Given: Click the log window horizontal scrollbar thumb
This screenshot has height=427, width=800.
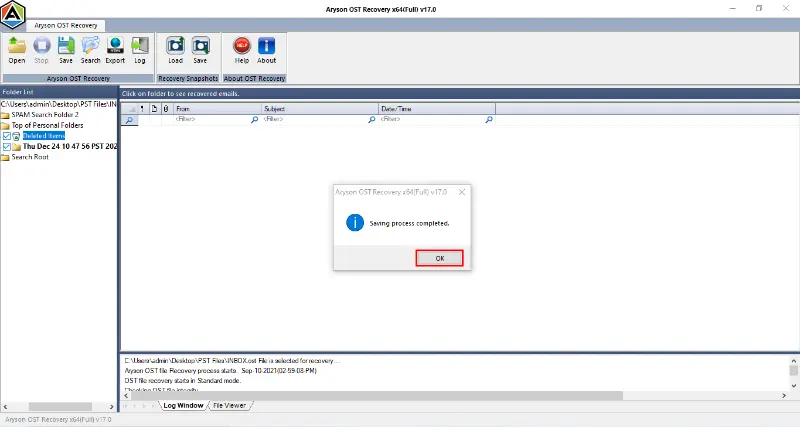Looking at the screenshot, I should 377,395.
